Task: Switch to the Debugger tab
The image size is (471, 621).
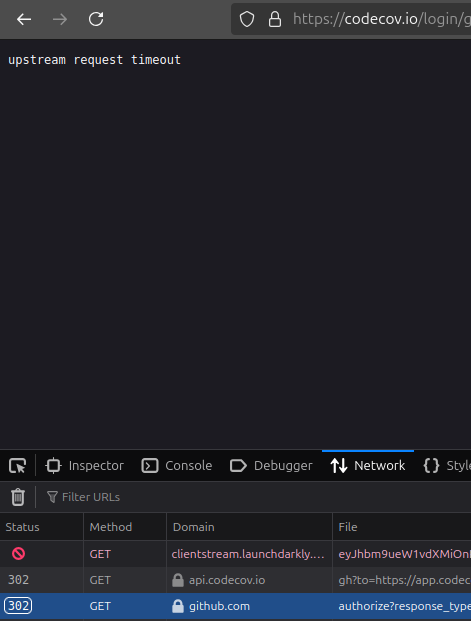Action: [x=271, y=466]
